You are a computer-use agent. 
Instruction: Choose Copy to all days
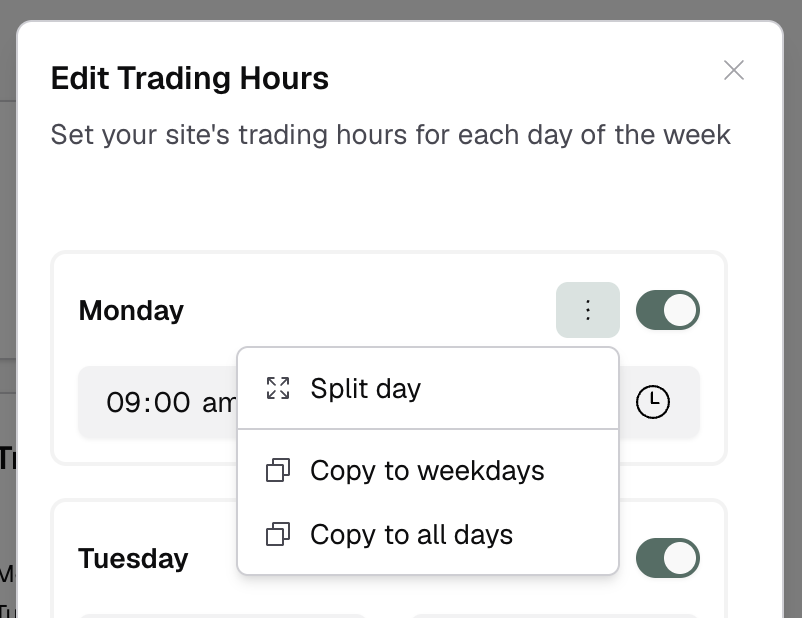point(412,534)
